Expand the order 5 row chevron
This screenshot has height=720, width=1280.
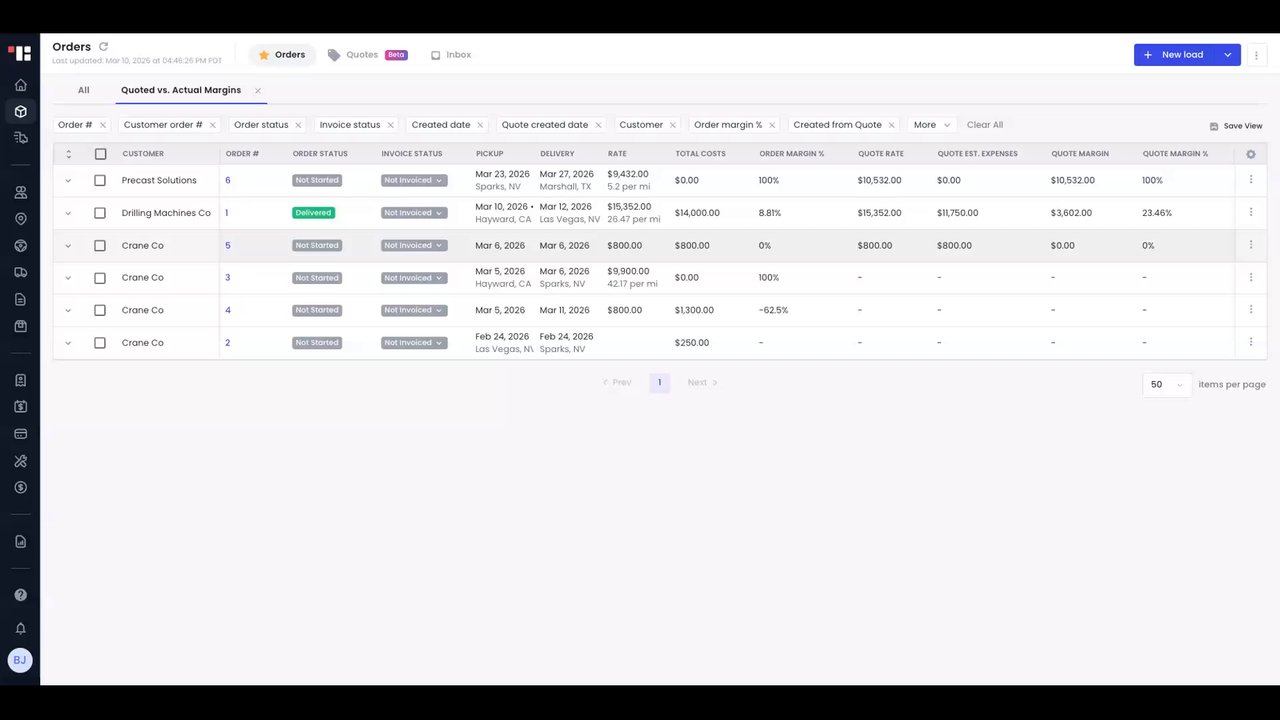[x=68, y=246]
